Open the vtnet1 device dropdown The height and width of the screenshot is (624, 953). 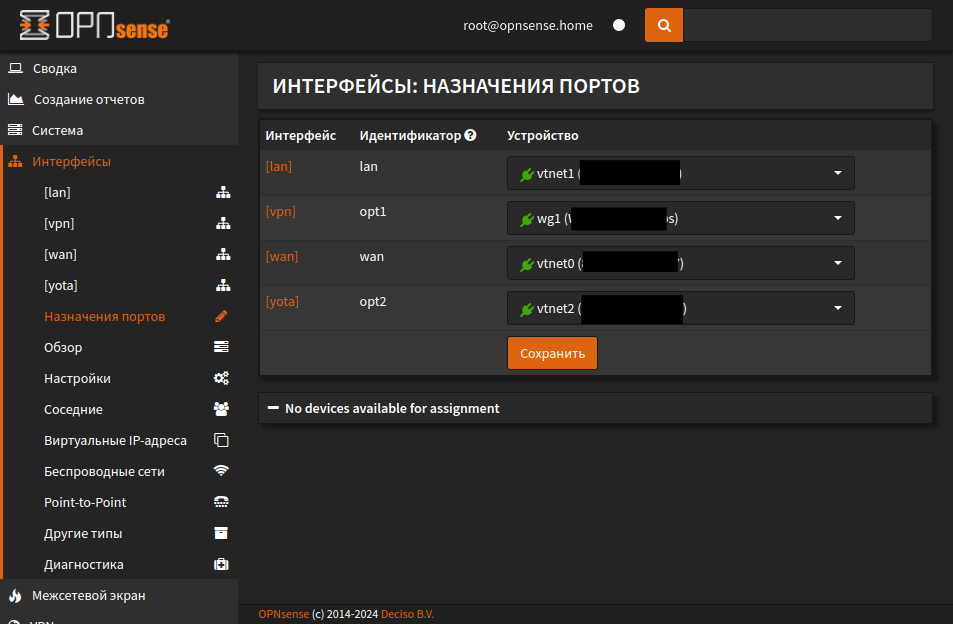coord(681,173)
